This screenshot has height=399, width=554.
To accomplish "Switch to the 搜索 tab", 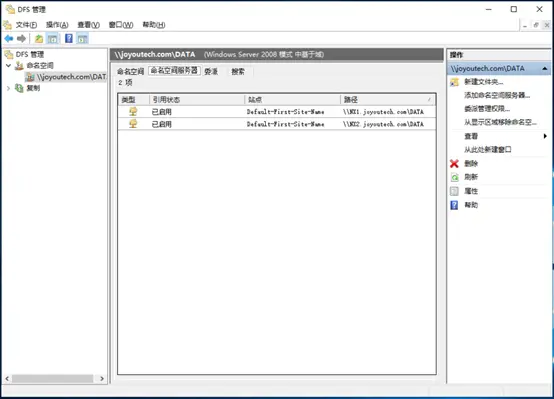I will pos(238,71).
